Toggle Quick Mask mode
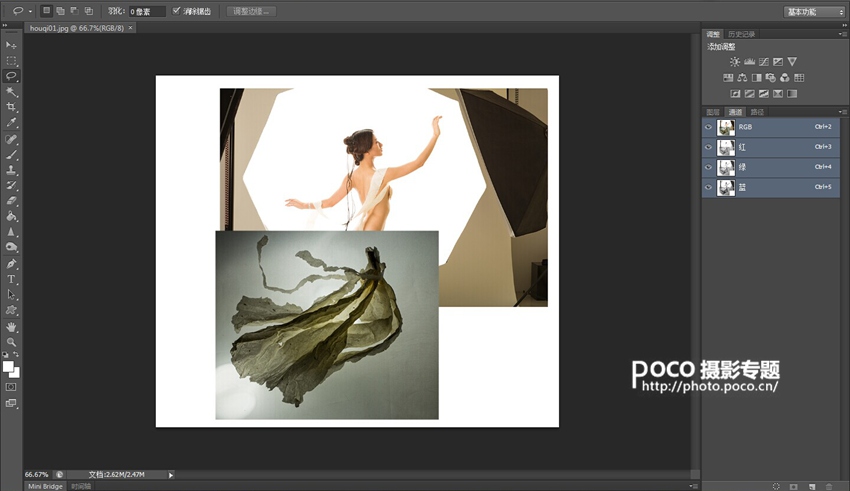850x491 pixels. [x=11, y=387]
